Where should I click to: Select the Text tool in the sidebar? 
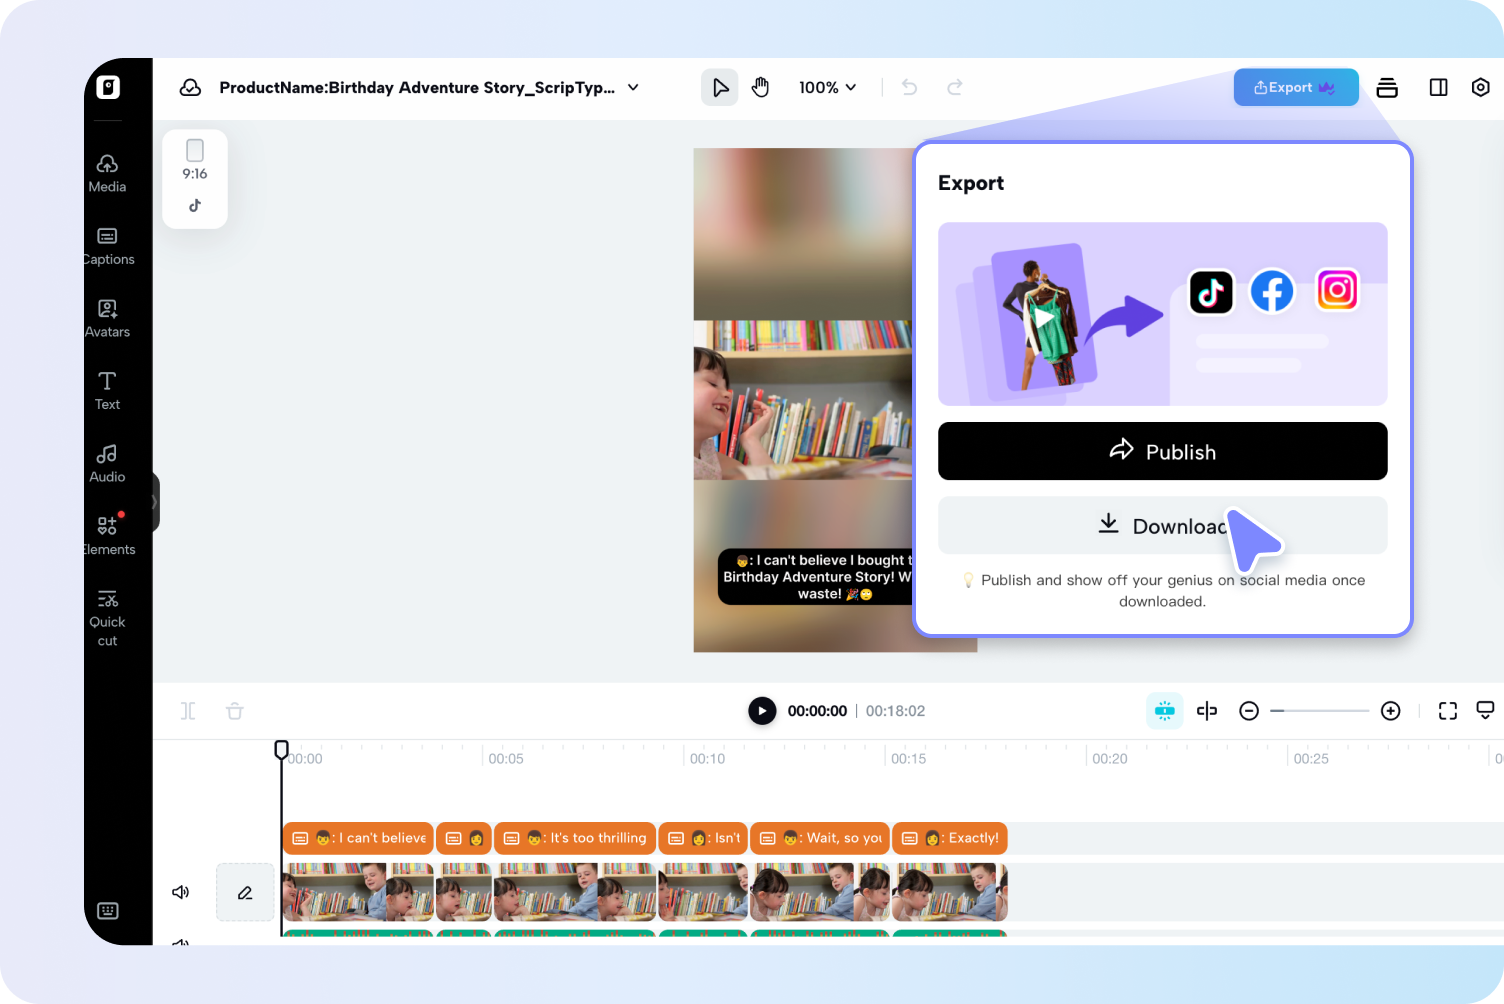coord(107,390)
